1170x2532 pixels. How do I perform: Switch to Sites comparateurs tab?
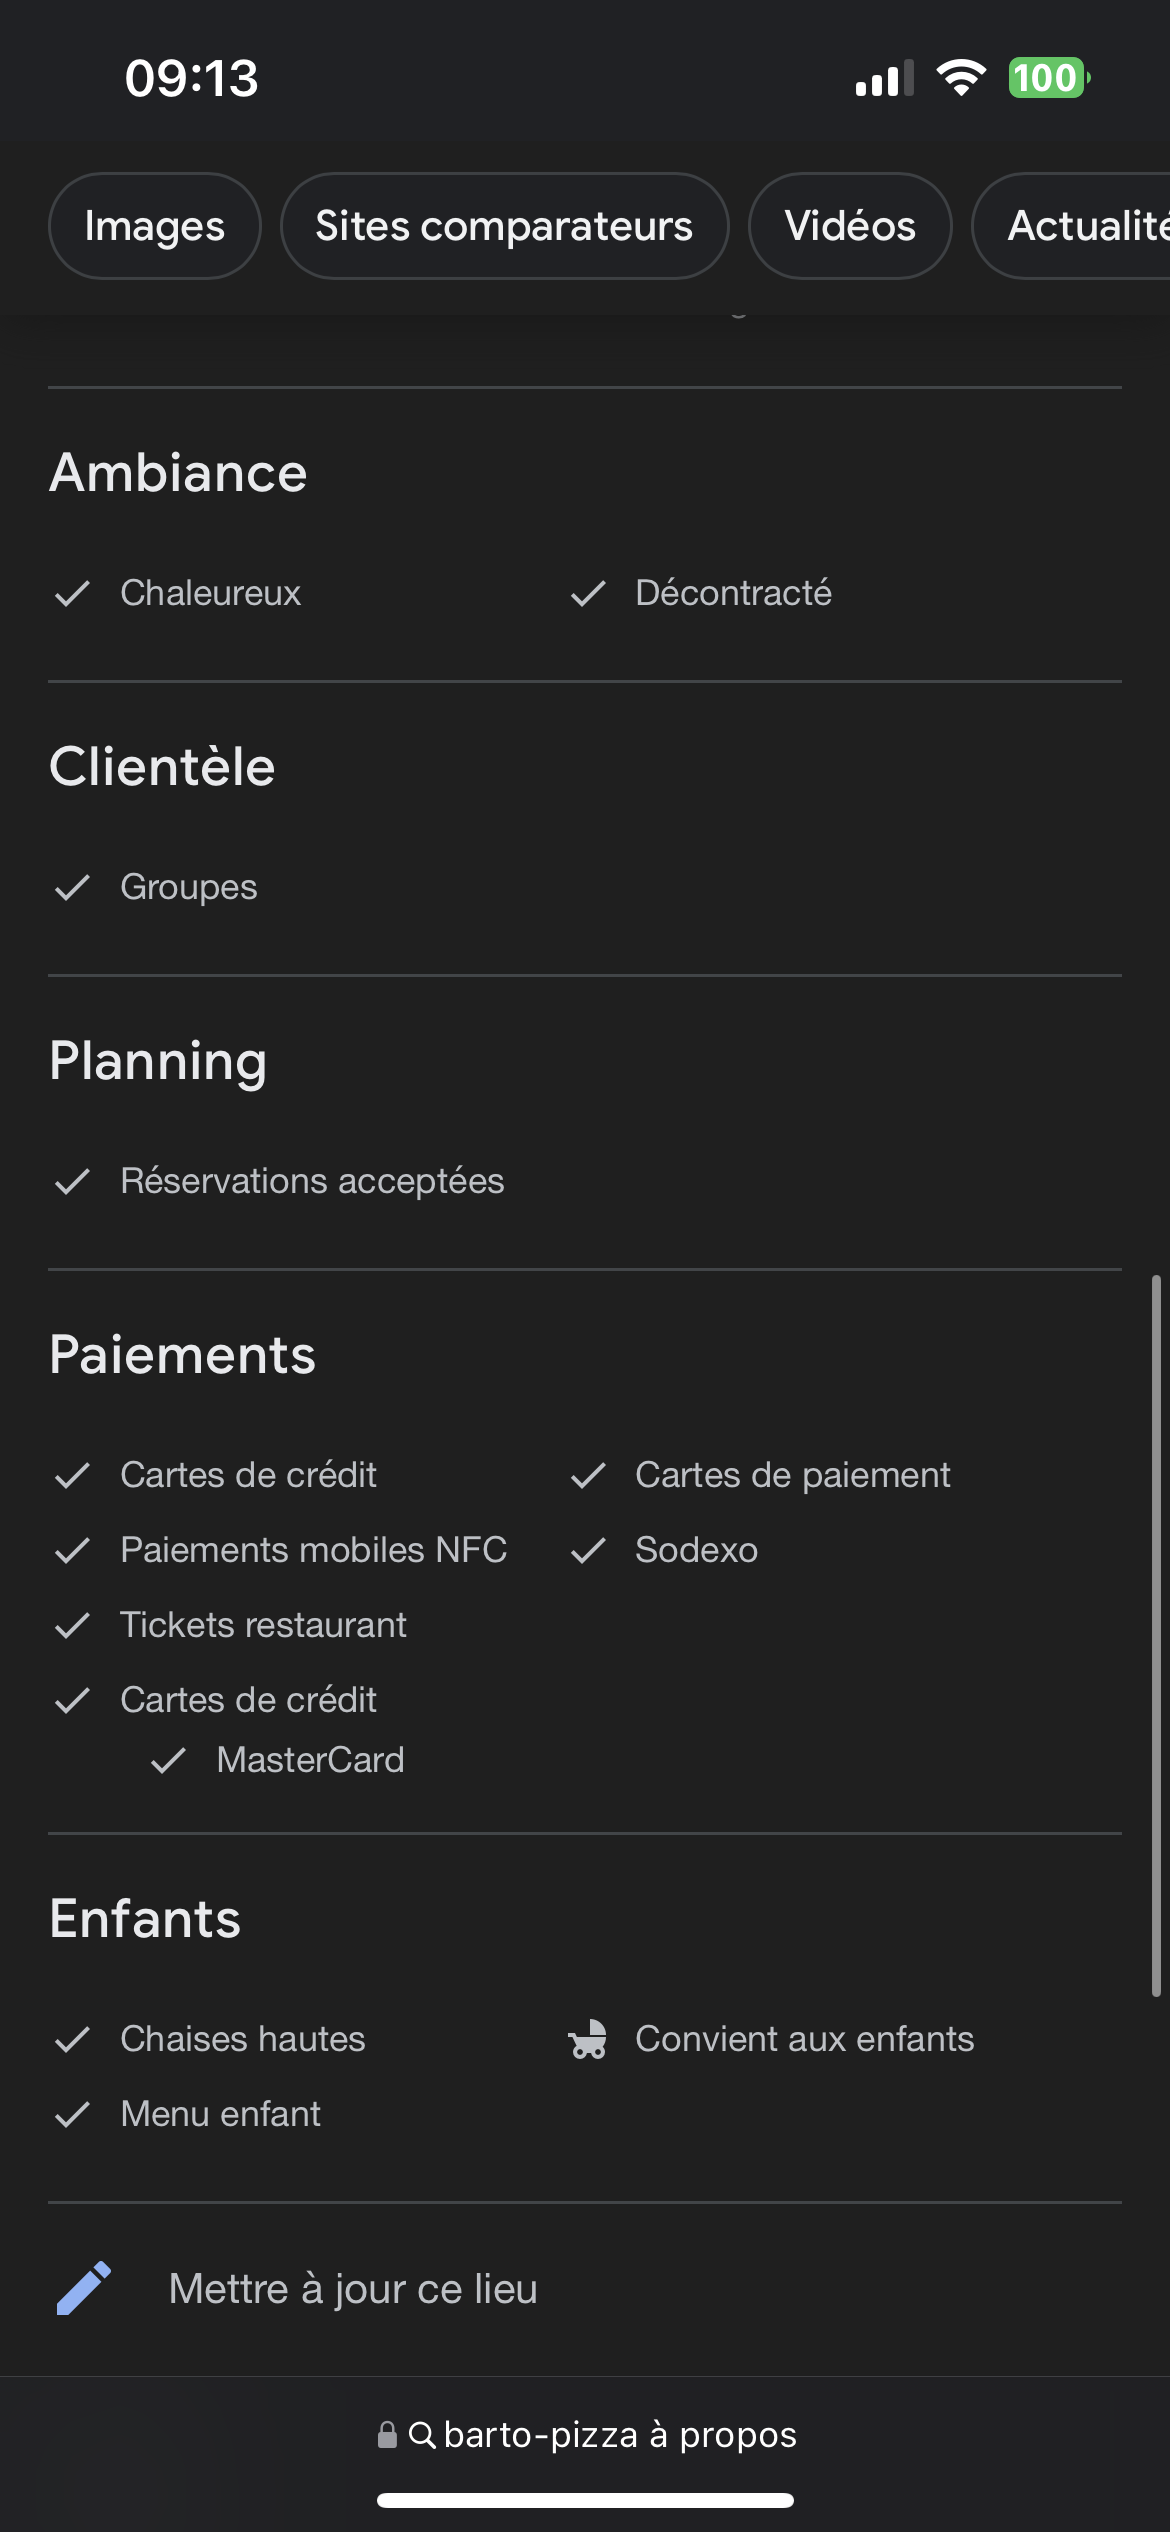504,226
